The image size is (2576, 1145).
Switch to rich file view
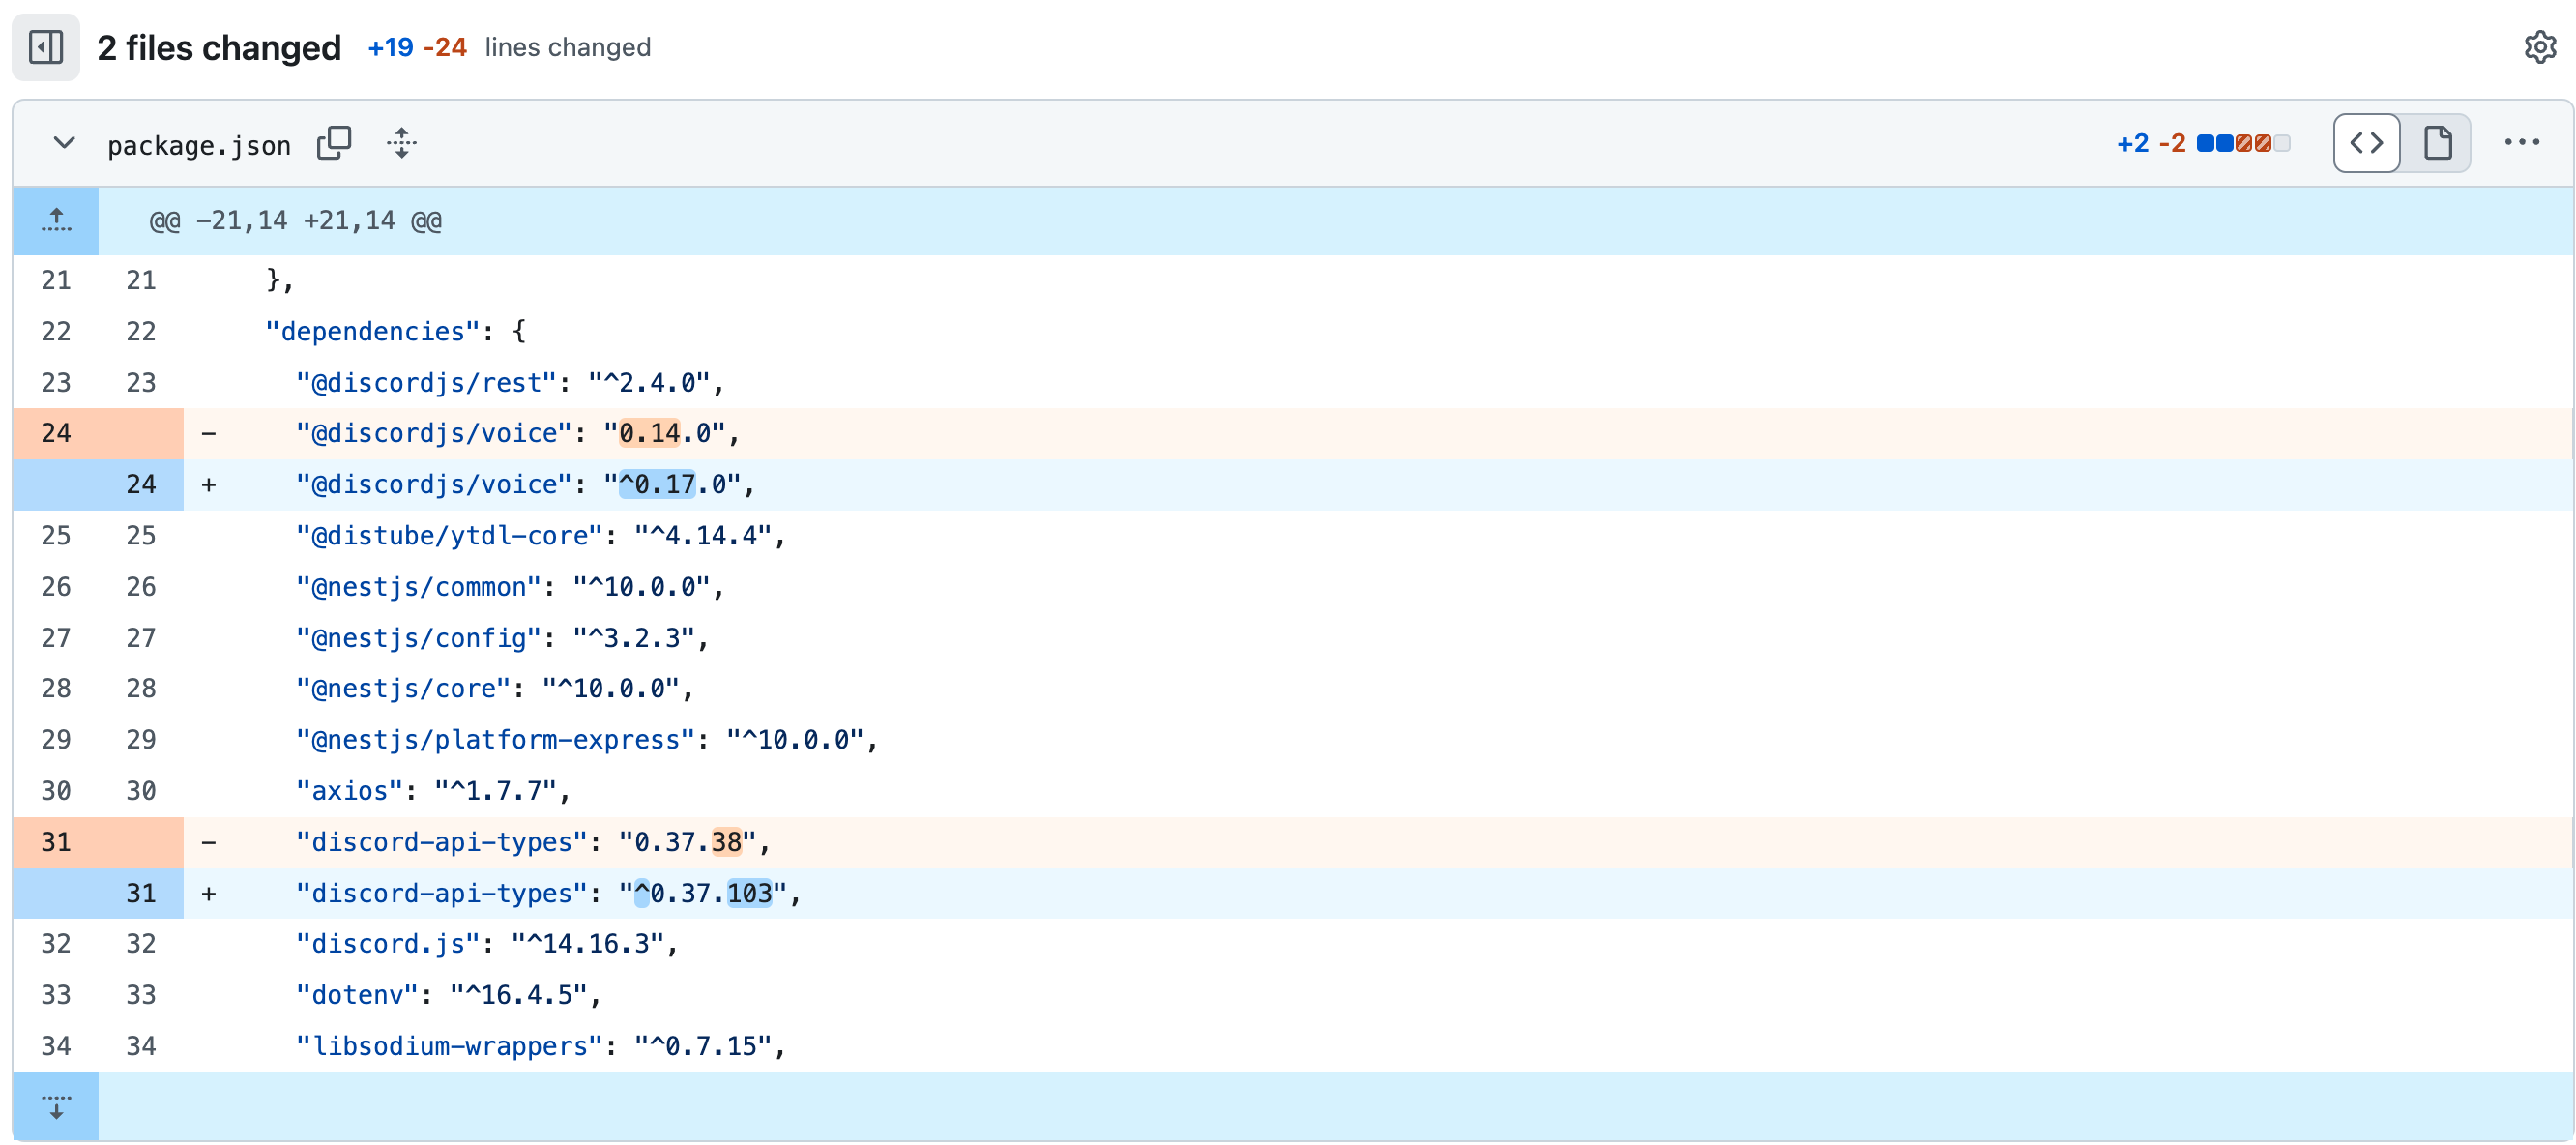click(x=2437, y=143)
